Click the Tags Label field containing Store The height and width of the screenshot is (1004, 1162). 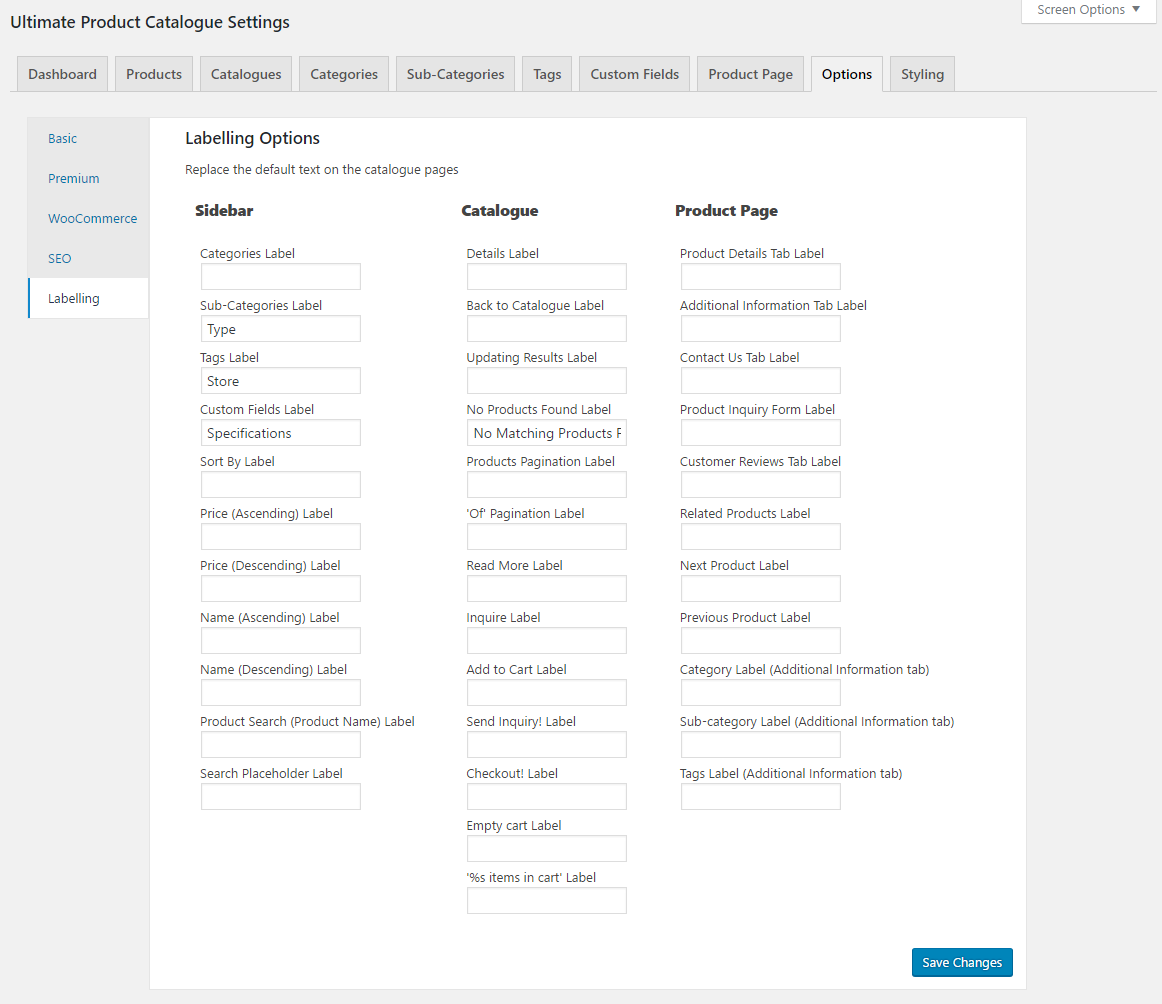click(281, 381)
